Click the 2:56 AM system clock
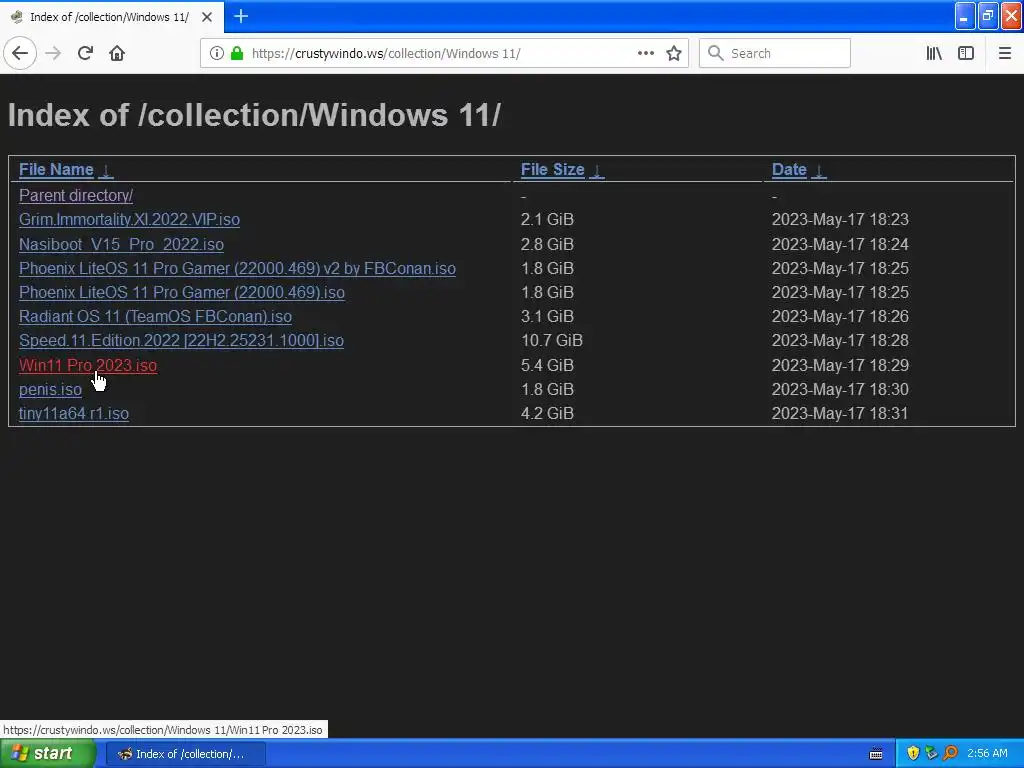The width and height of the screenshot is (1024, 768). tap(987, 753)
